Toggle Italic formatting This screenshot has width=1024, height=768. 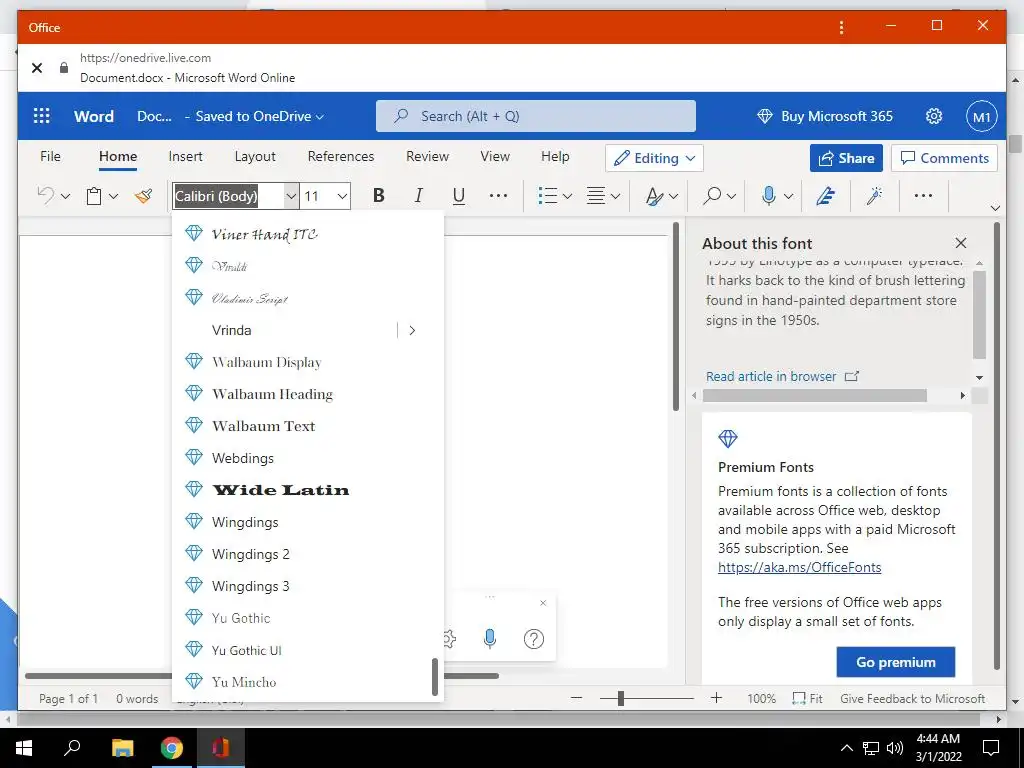coord(419,195)
